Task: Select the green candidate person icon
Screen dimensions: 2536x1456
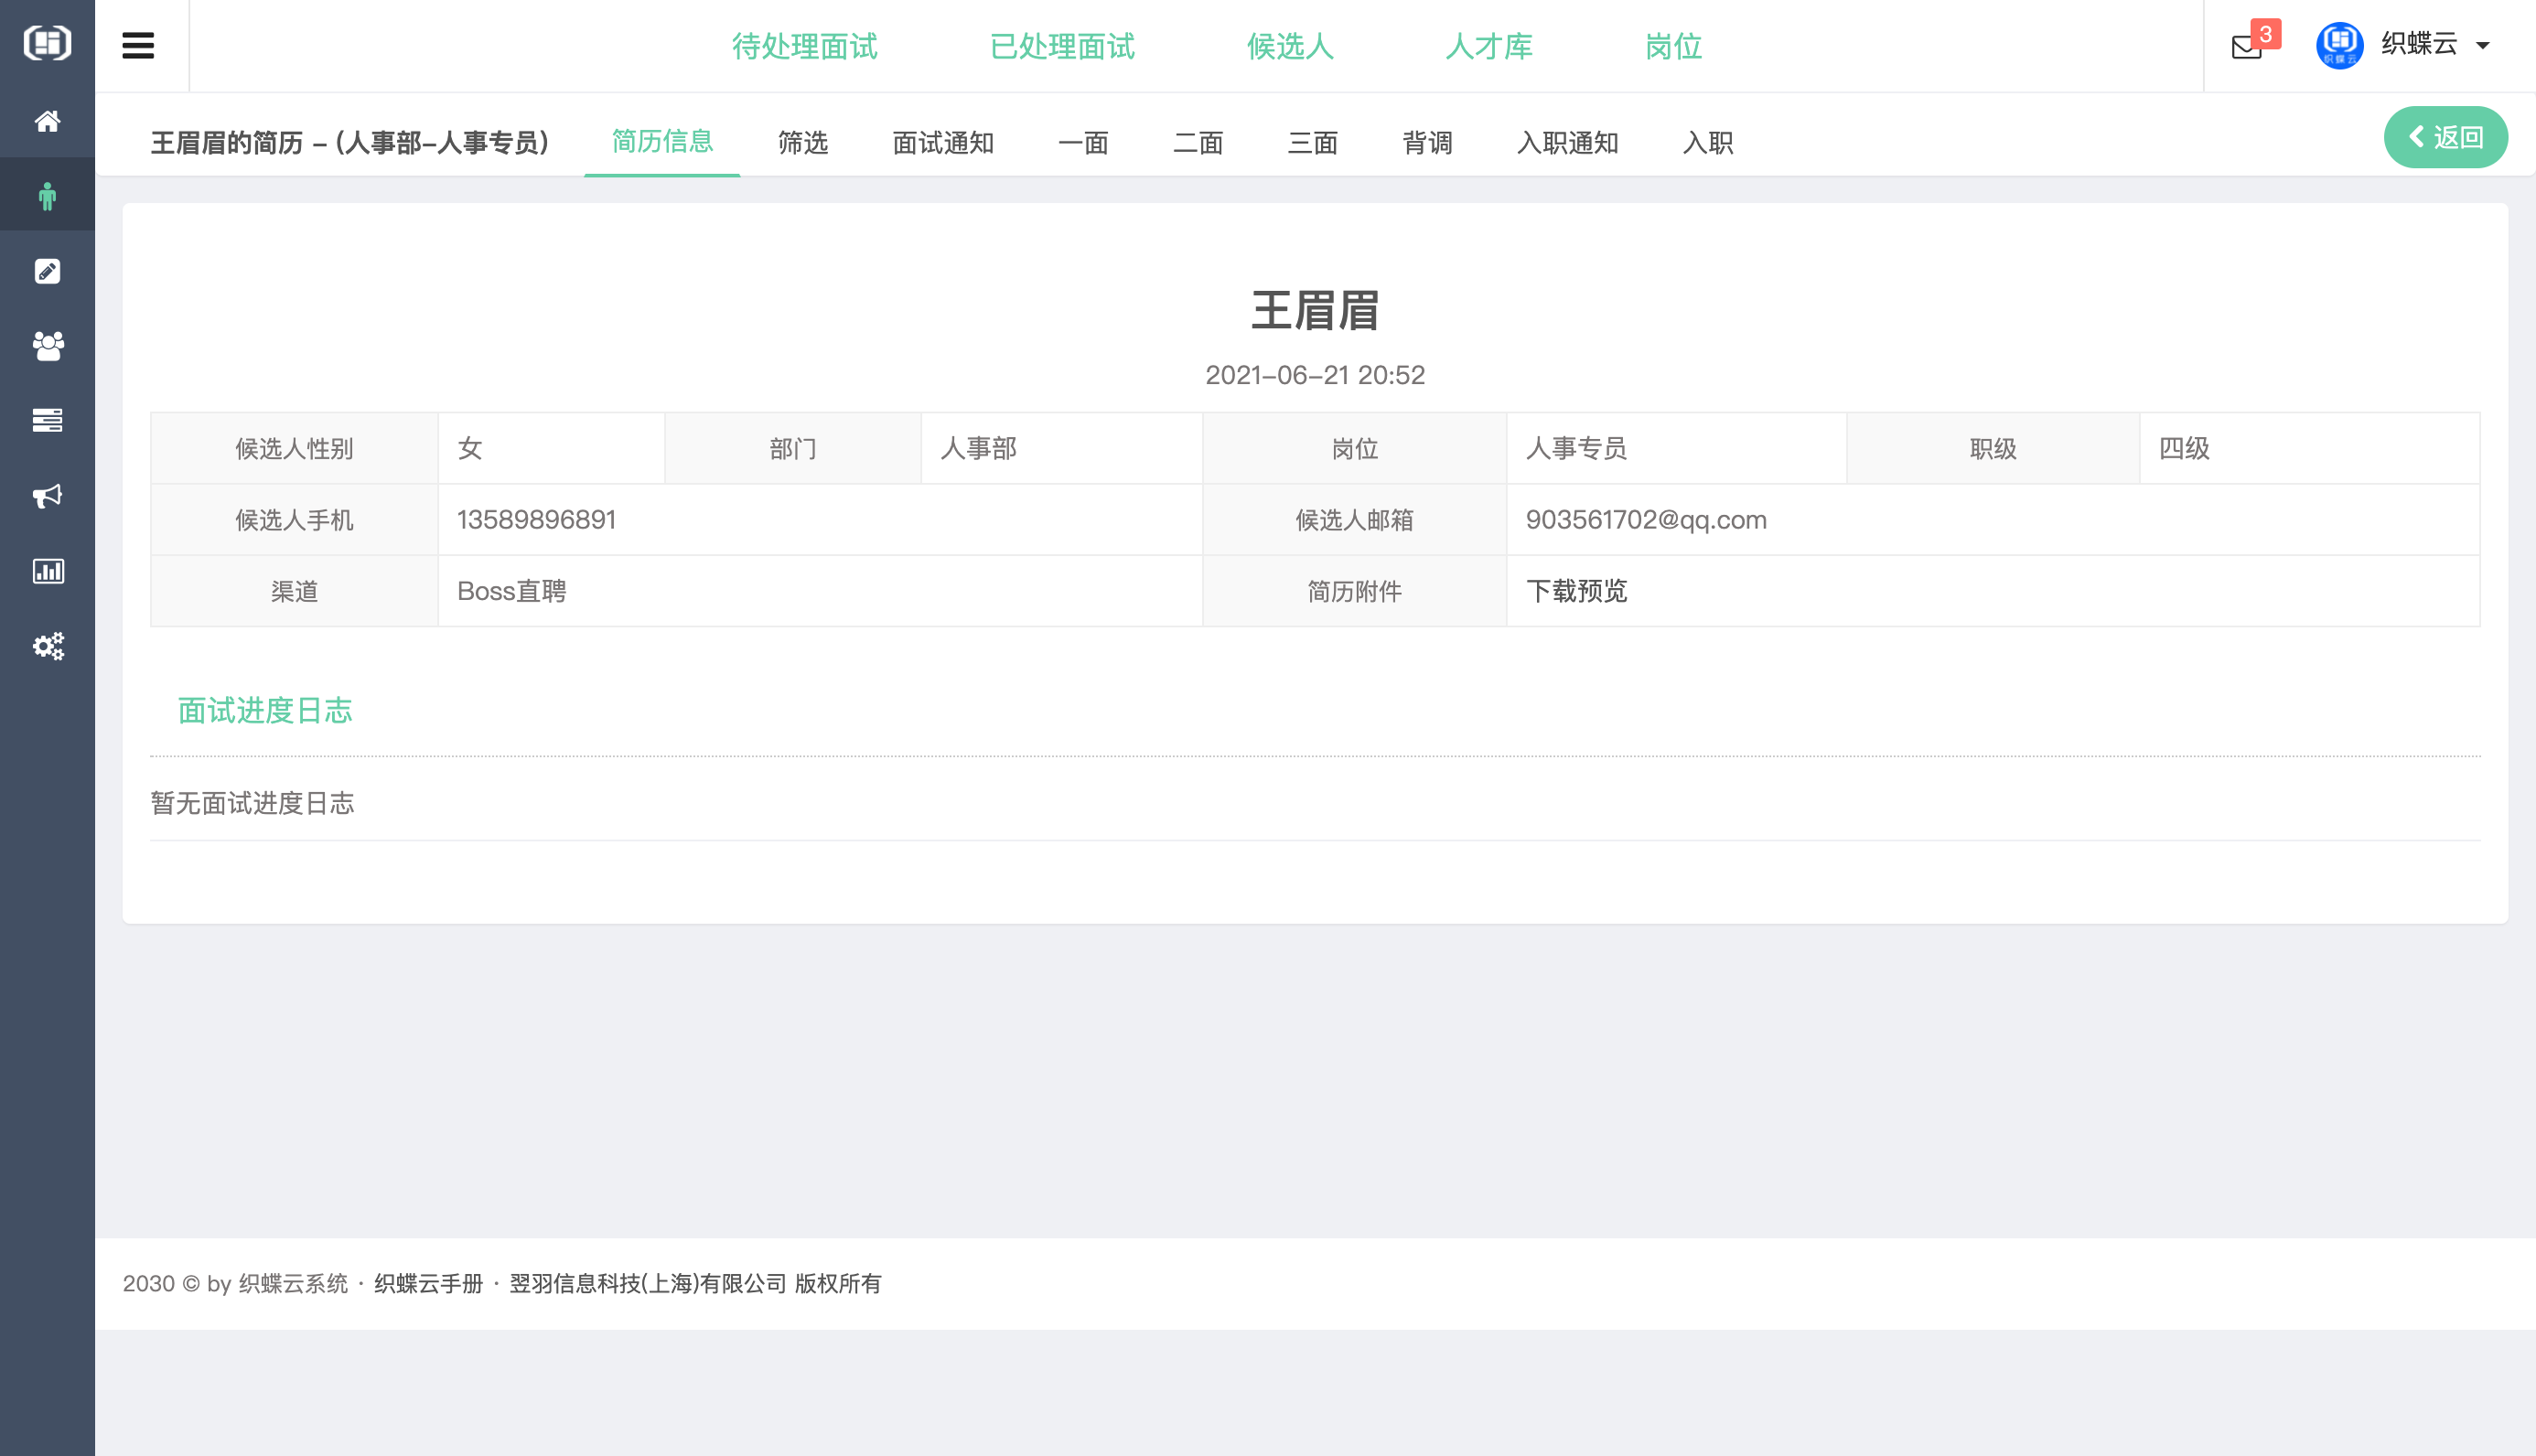Action: (47, 194)
